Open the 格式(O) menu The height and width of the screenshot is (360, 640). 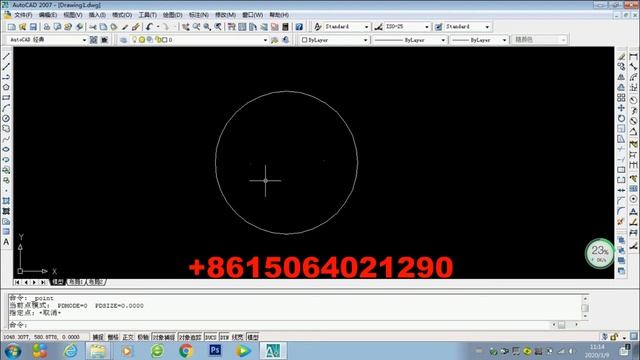[122, 15]
